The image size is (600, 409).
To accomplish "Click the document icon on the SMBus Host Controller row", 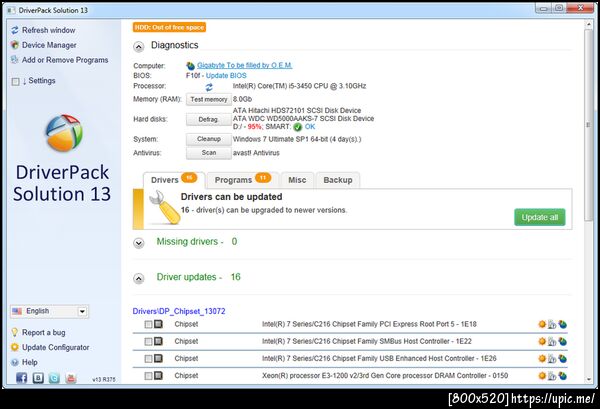I will 552,341.
